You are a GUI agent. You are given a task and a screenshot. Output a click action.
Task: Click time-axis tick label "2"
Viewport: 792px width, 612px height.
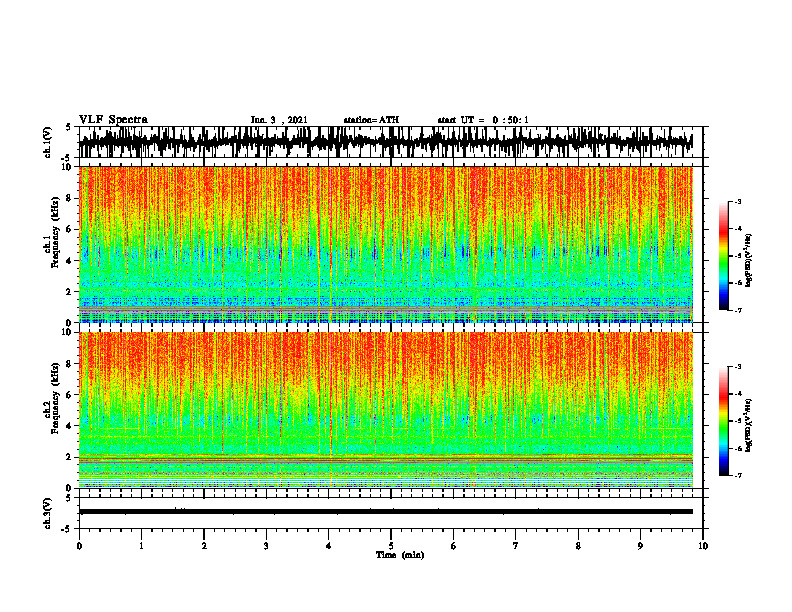(204, 546)
